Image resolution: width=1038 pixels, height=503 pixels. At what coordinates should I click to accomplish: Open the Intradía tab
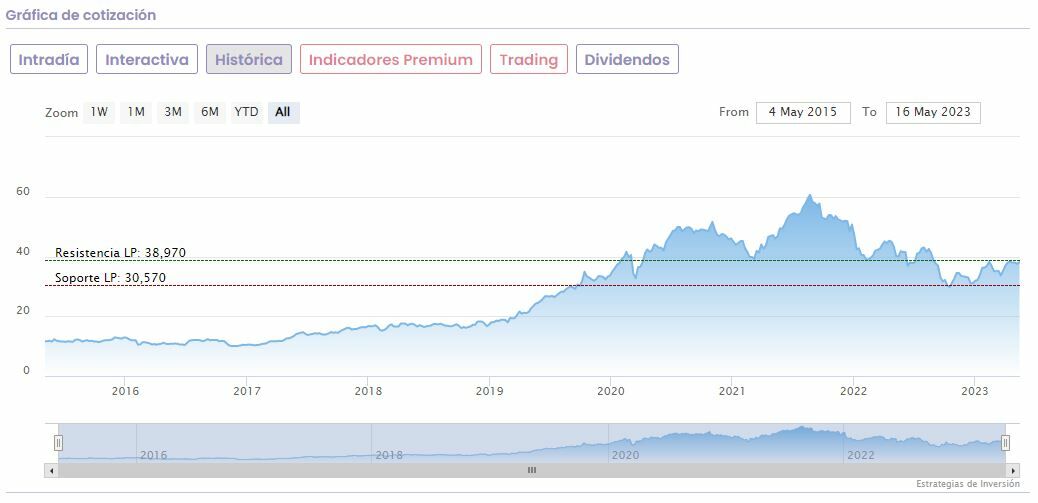tap(49, 59)
